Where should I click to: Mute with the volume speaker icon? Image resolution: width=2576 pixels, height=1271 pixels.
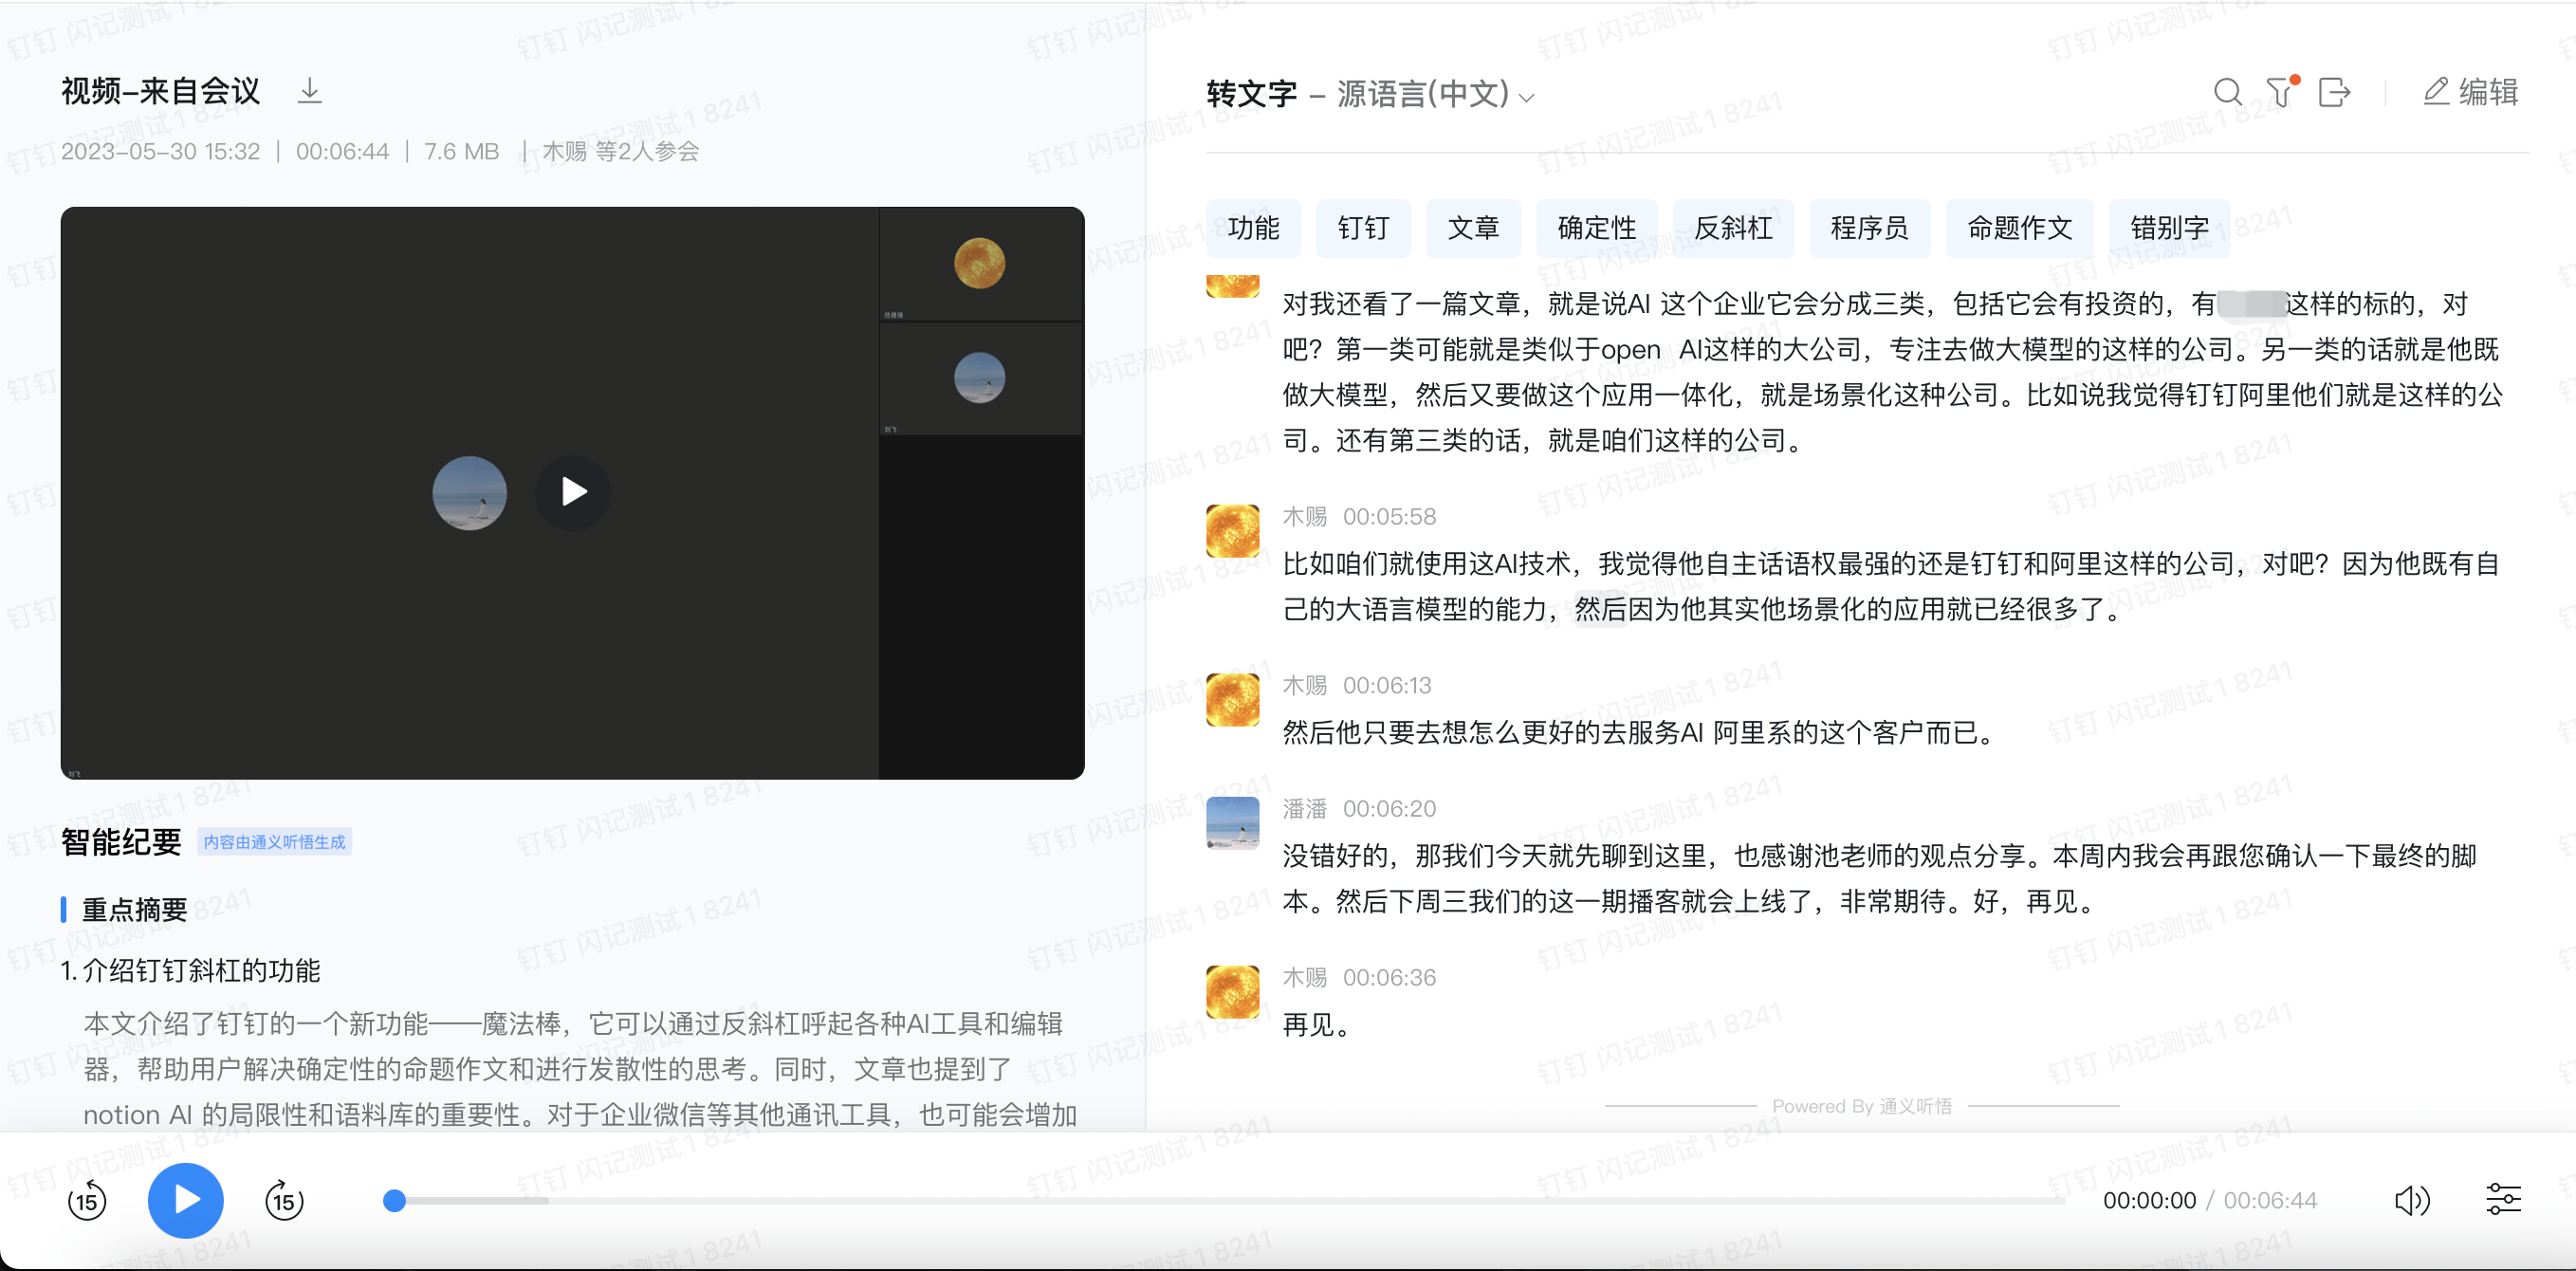point(2411,1200)
